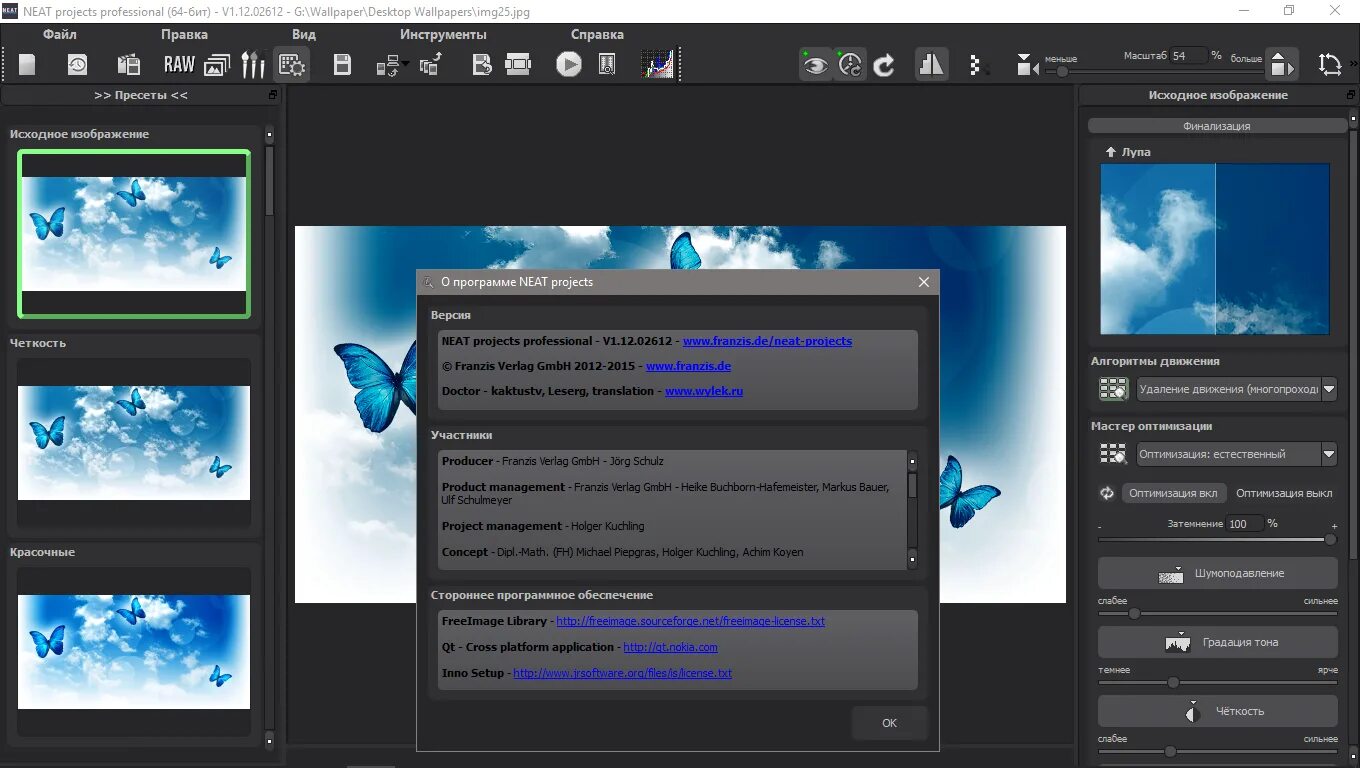Image resolution: width=1360 pixels, height=768 pixels.
Task: Select the Красочные preset thumbnail
Action: point(134,652)
